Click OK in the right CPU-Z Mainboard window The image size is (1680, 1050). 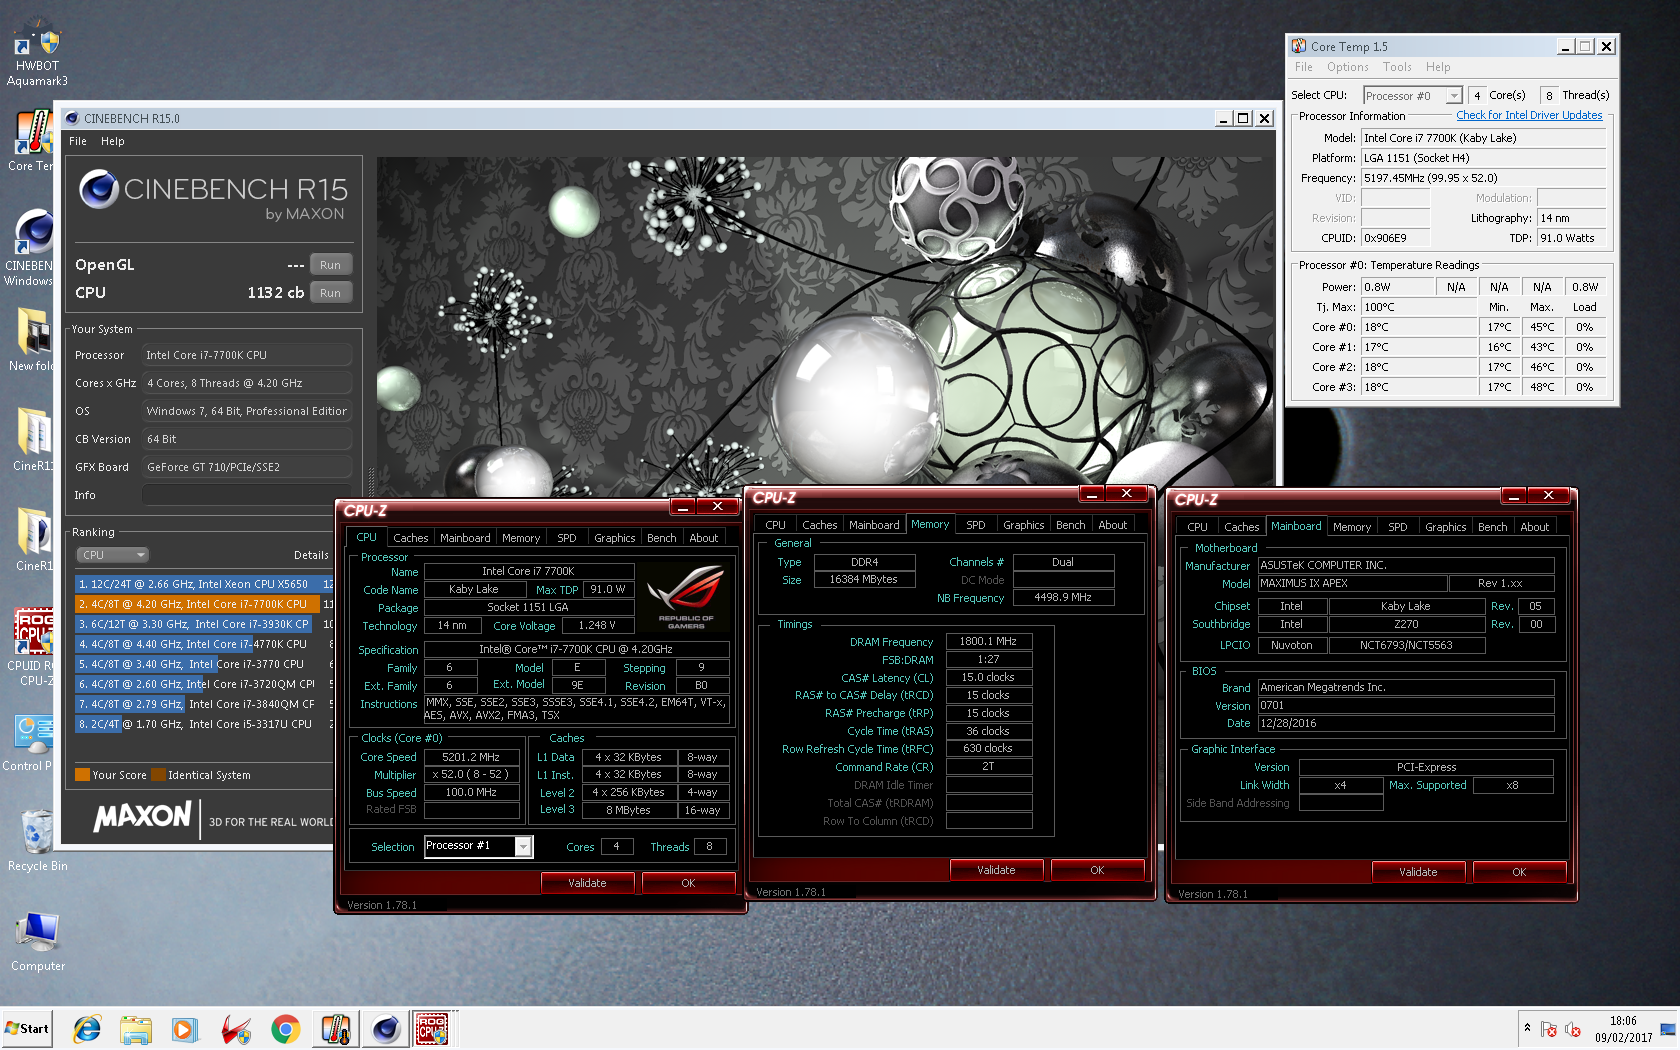pyautogui.click(x=1519, y=872)
